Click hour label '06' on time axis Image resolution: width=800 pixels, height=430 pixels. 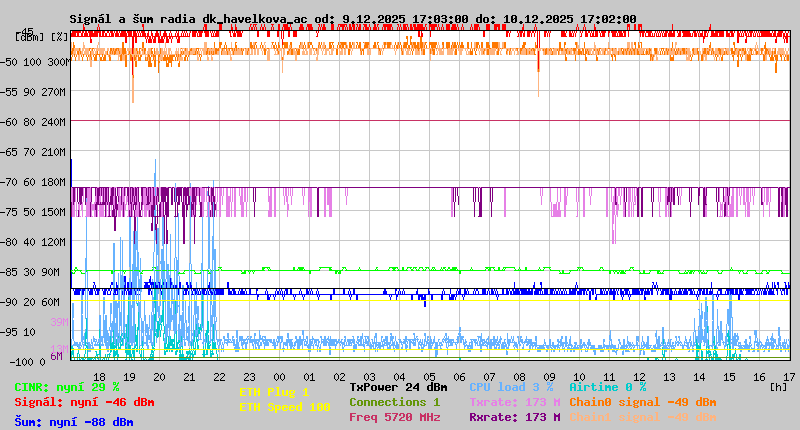click(459, 377)
